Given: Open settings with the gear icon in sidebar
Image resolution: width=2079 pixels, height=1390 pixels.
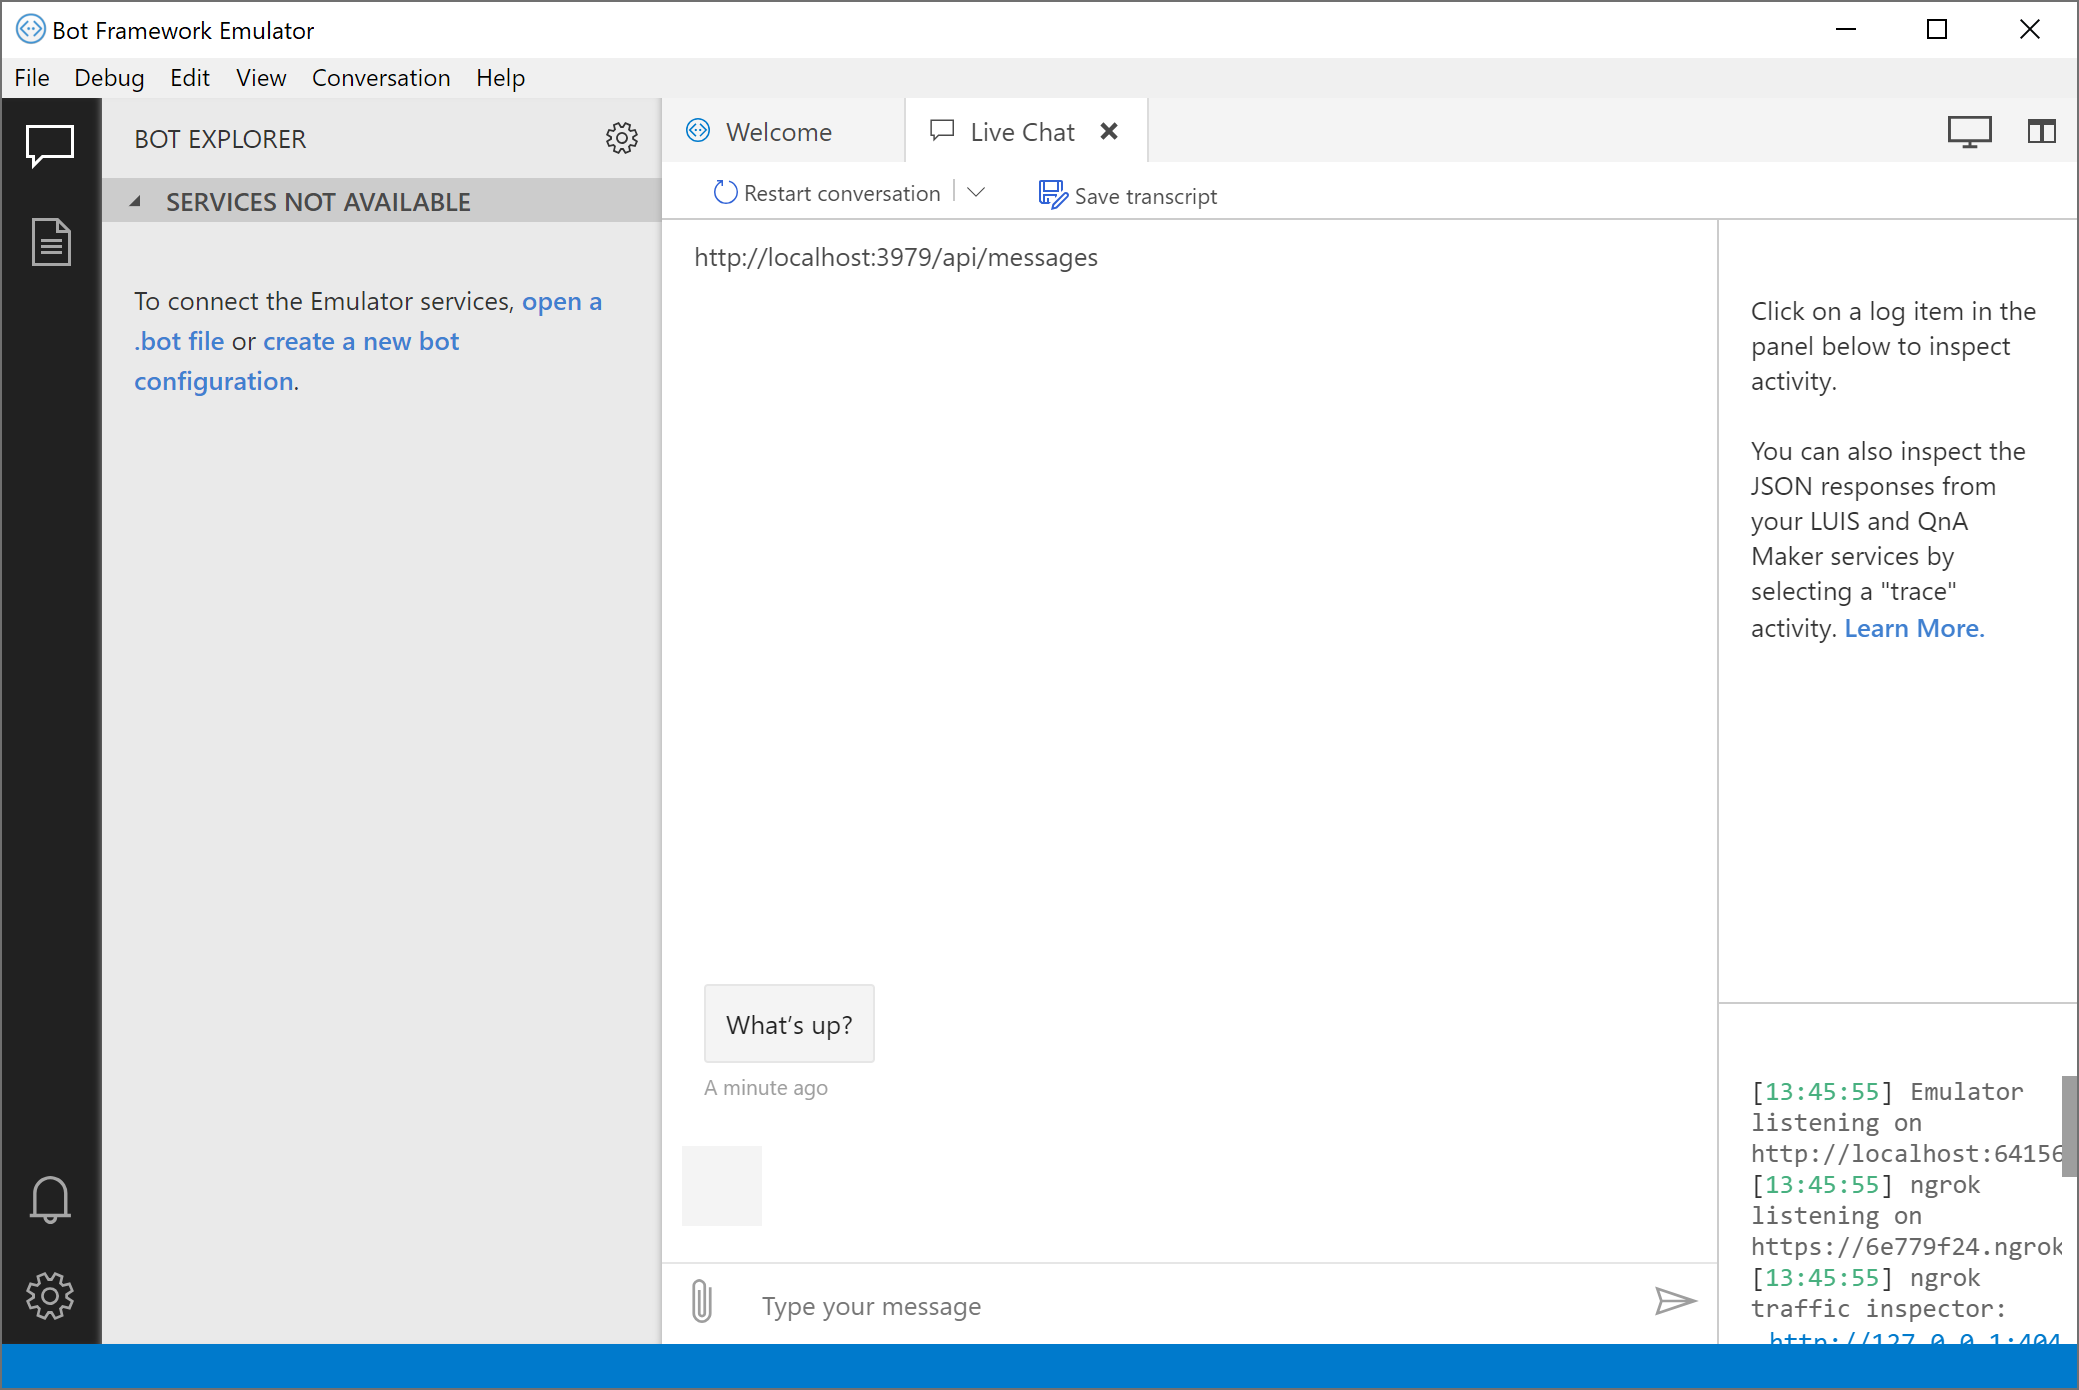Looking at the screenshot, I should (50, 1295).
